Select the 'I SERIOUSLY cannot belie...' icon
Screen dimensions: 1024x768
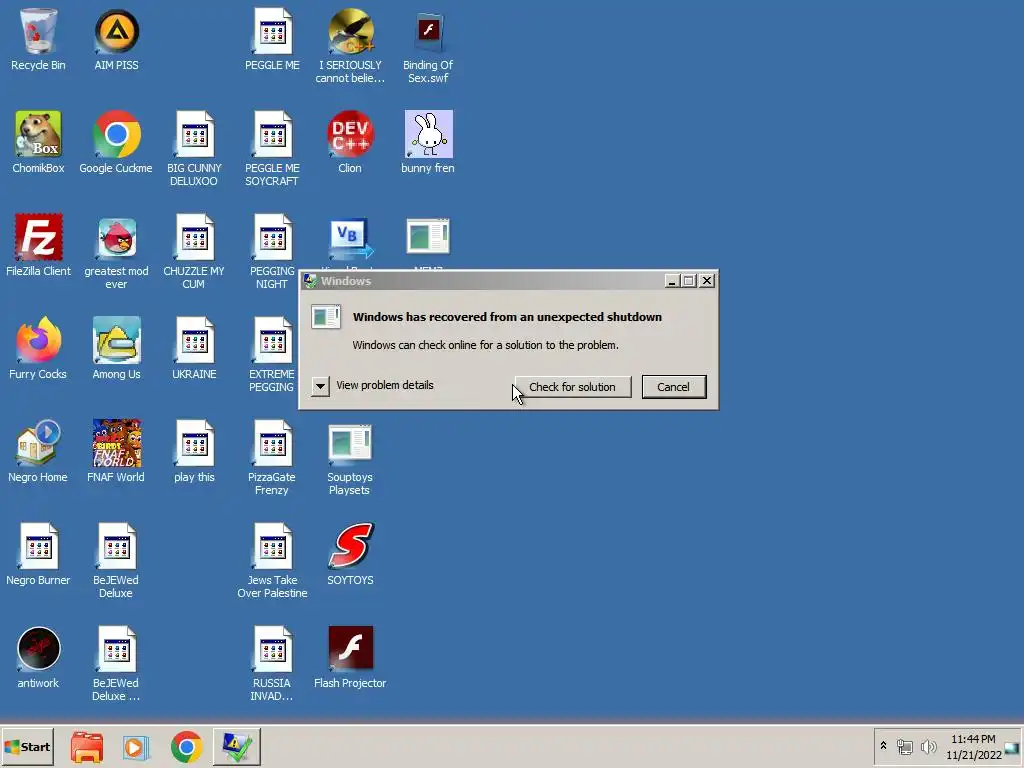350,46
